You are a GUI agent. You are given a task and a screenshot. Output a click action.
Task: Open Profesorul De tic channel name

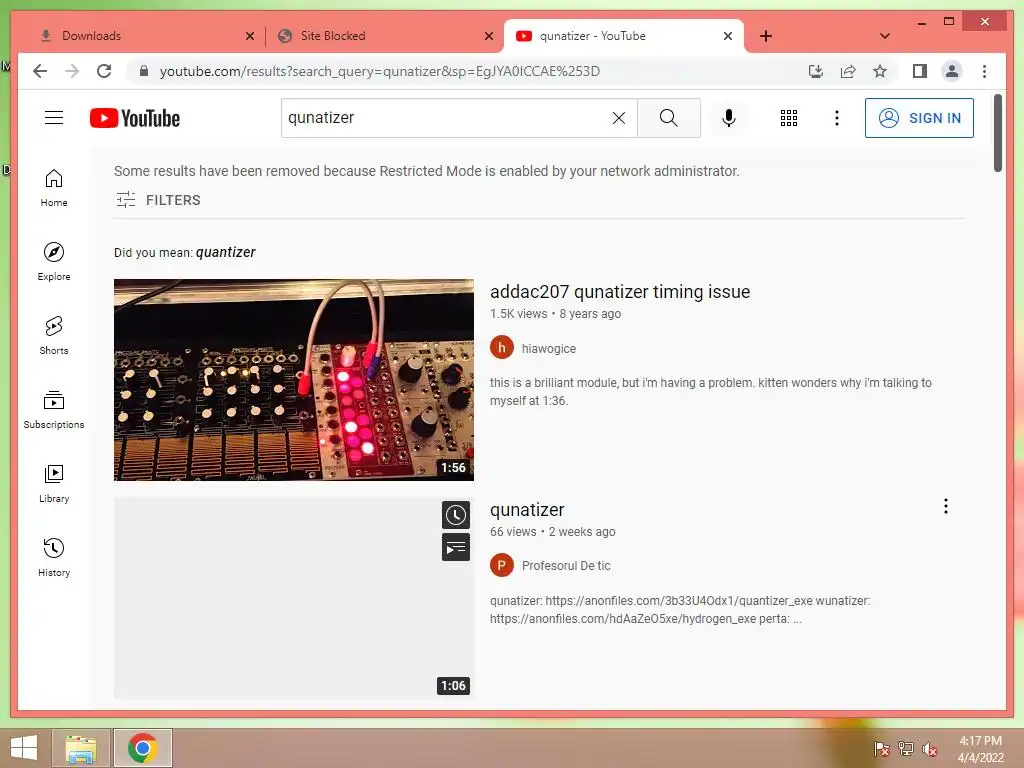pos(566,566)
